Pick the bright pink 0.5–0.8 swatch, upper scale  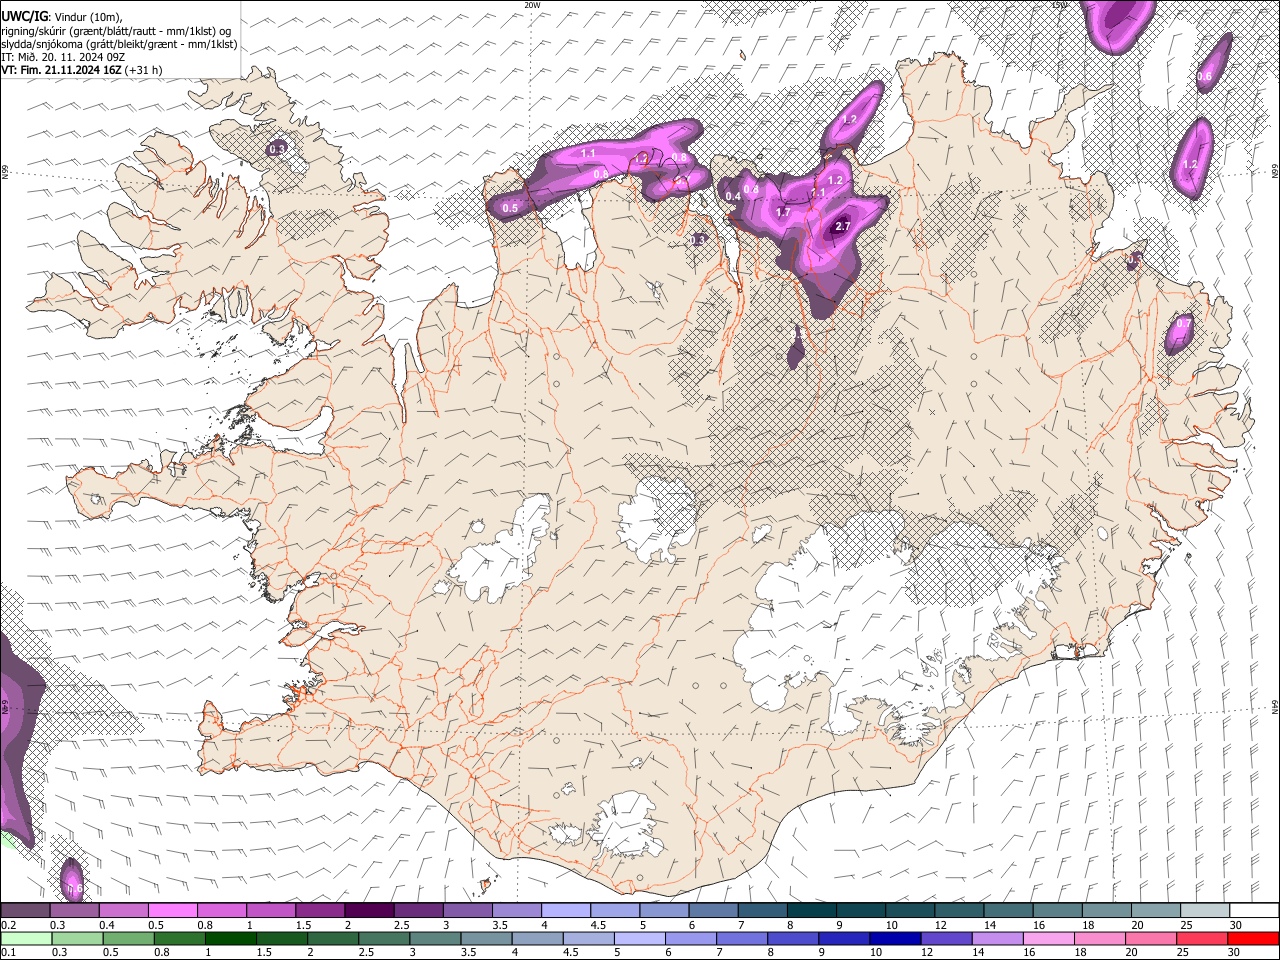click(172, 910)
